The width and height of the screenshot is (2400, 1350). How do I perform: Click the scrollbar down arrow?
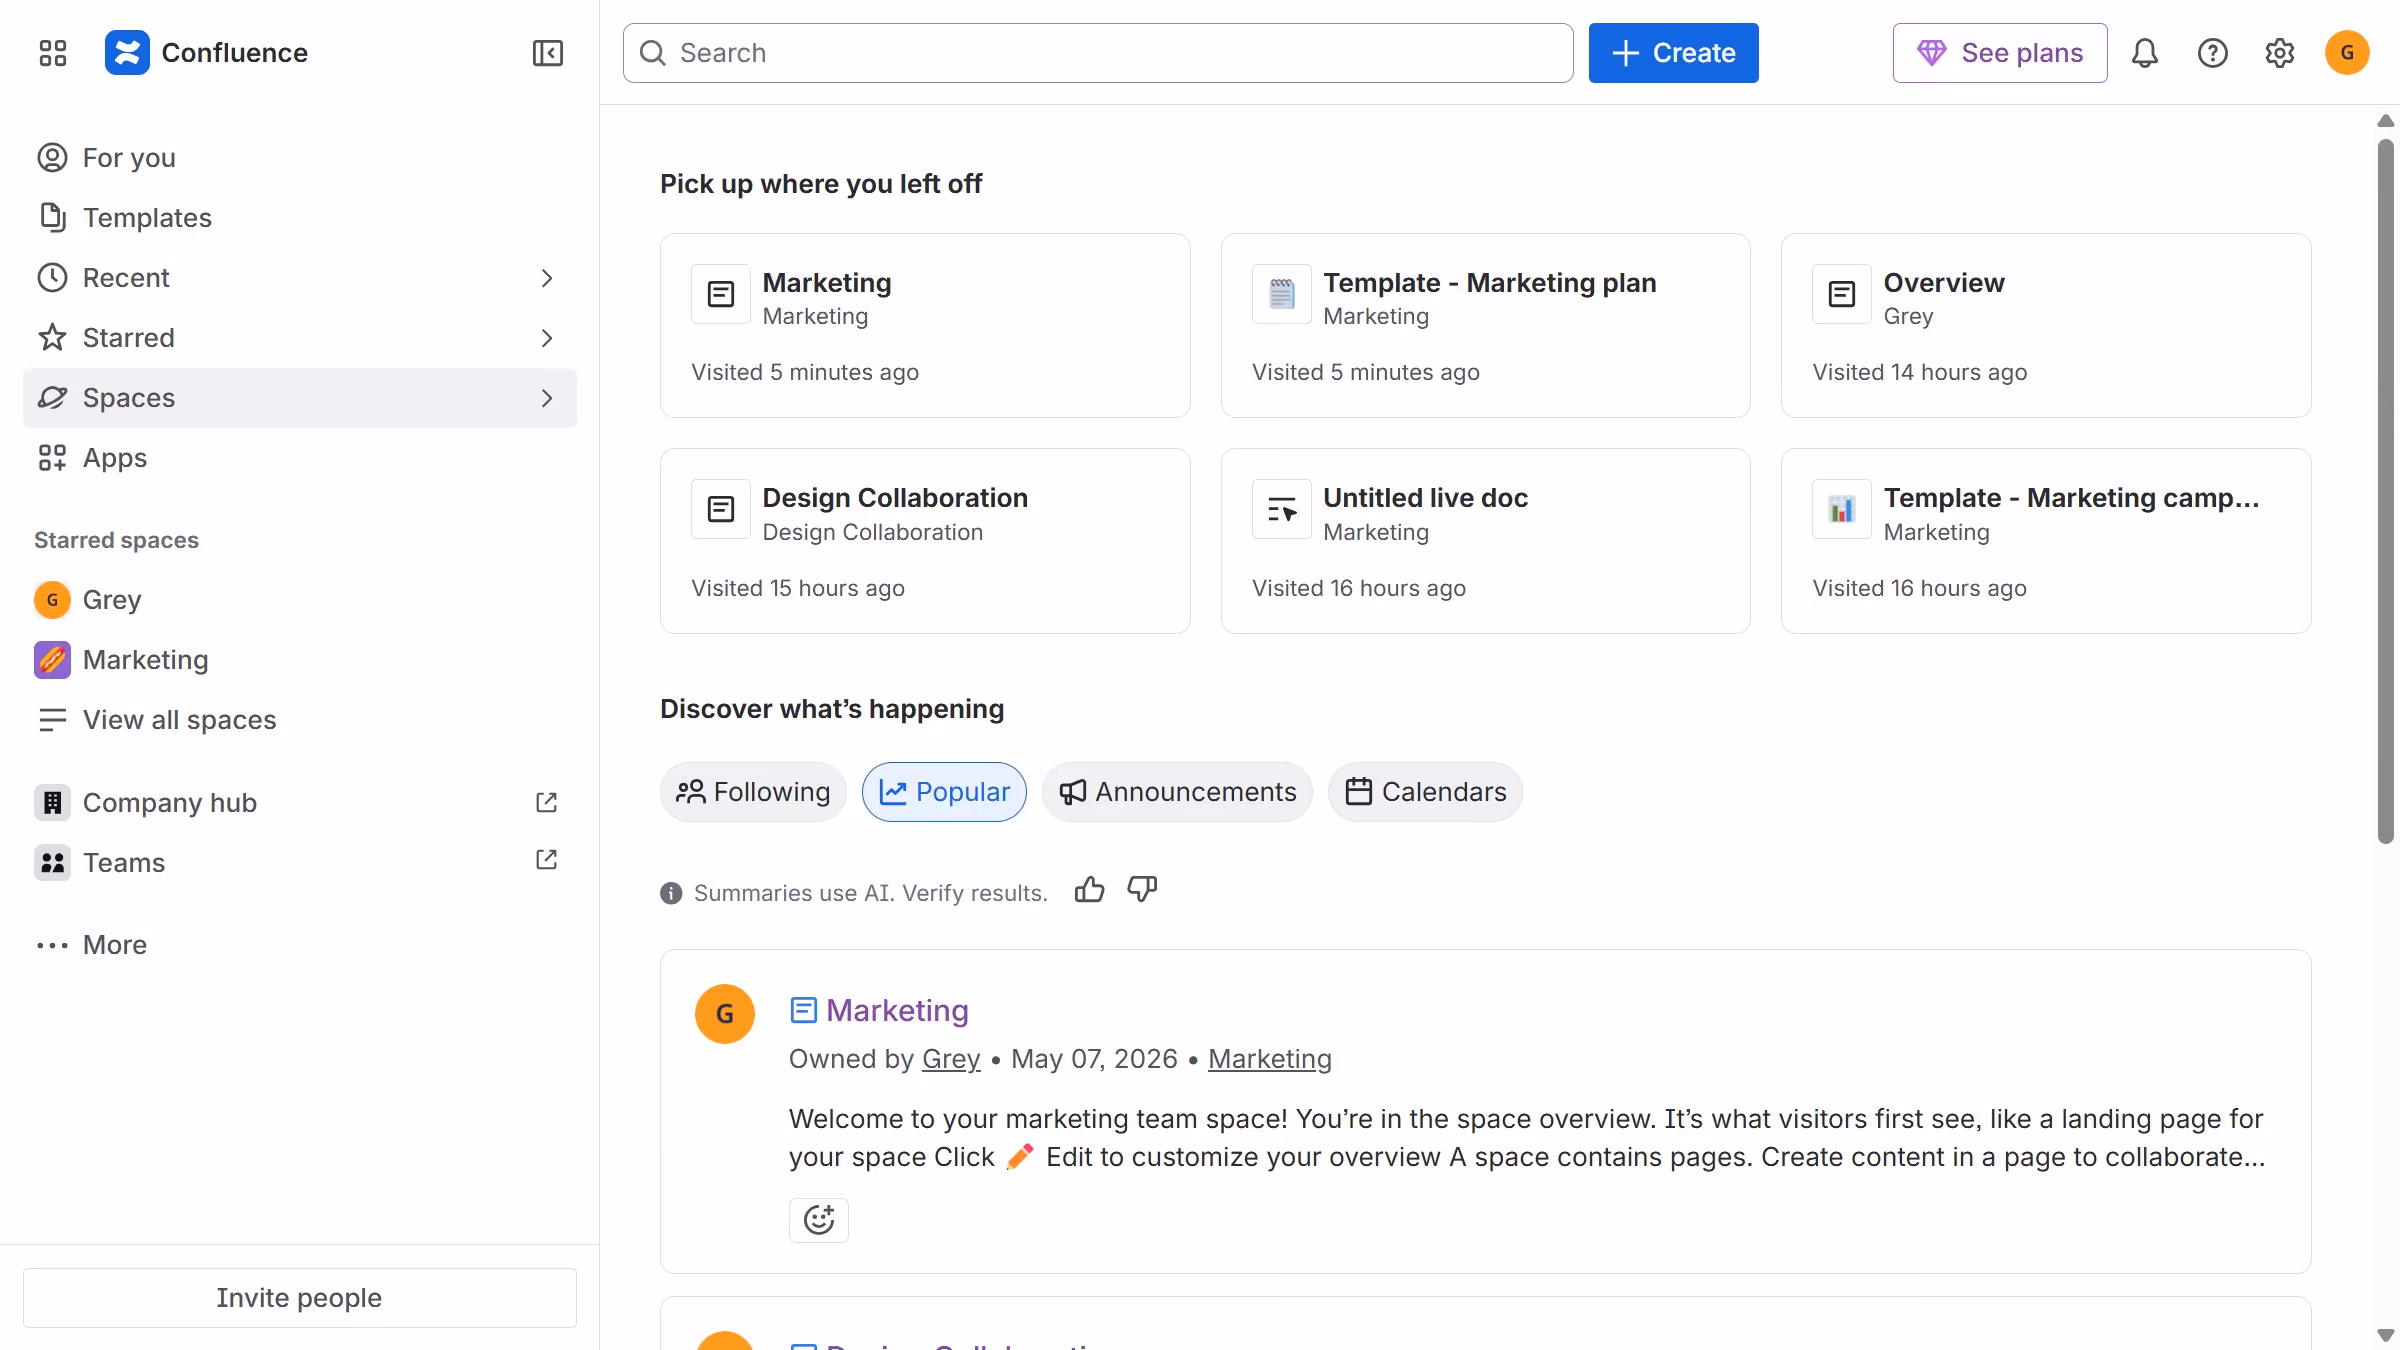(x=2386, y=1335)
